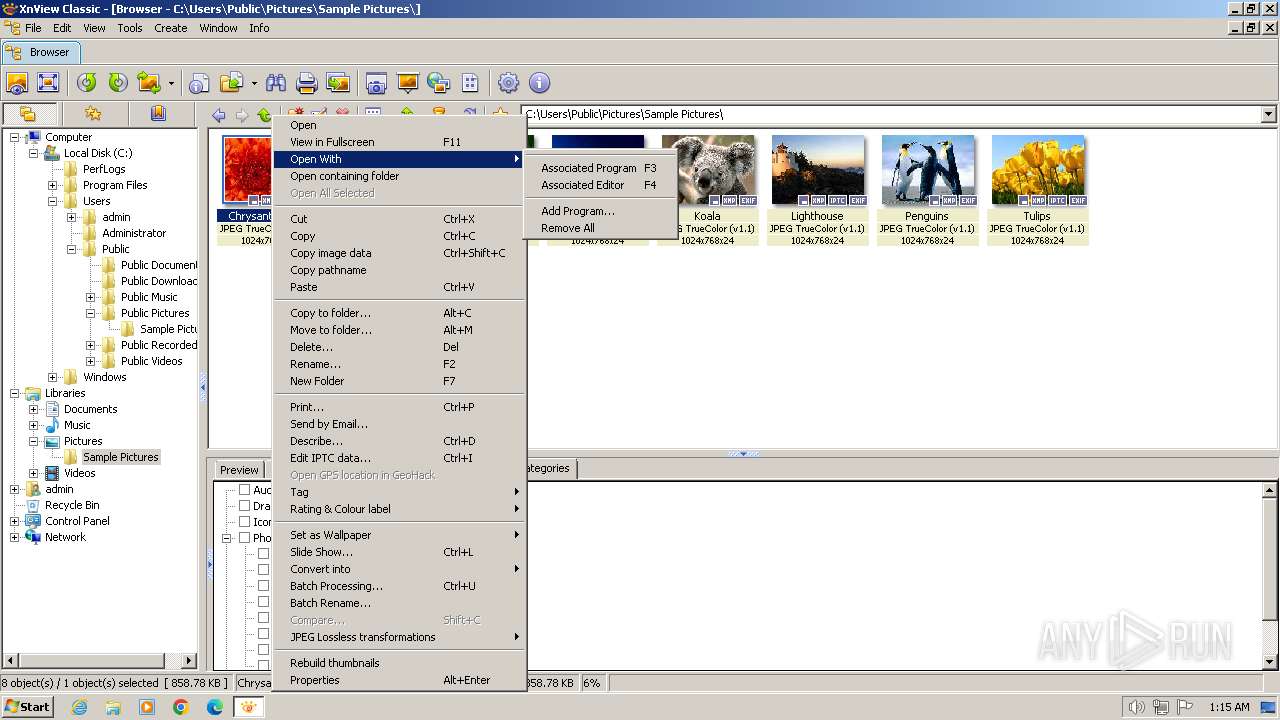Open Chrome from the taskbar
The width and height of the screenshot is (1280, 720).
[x=181, y=707]
